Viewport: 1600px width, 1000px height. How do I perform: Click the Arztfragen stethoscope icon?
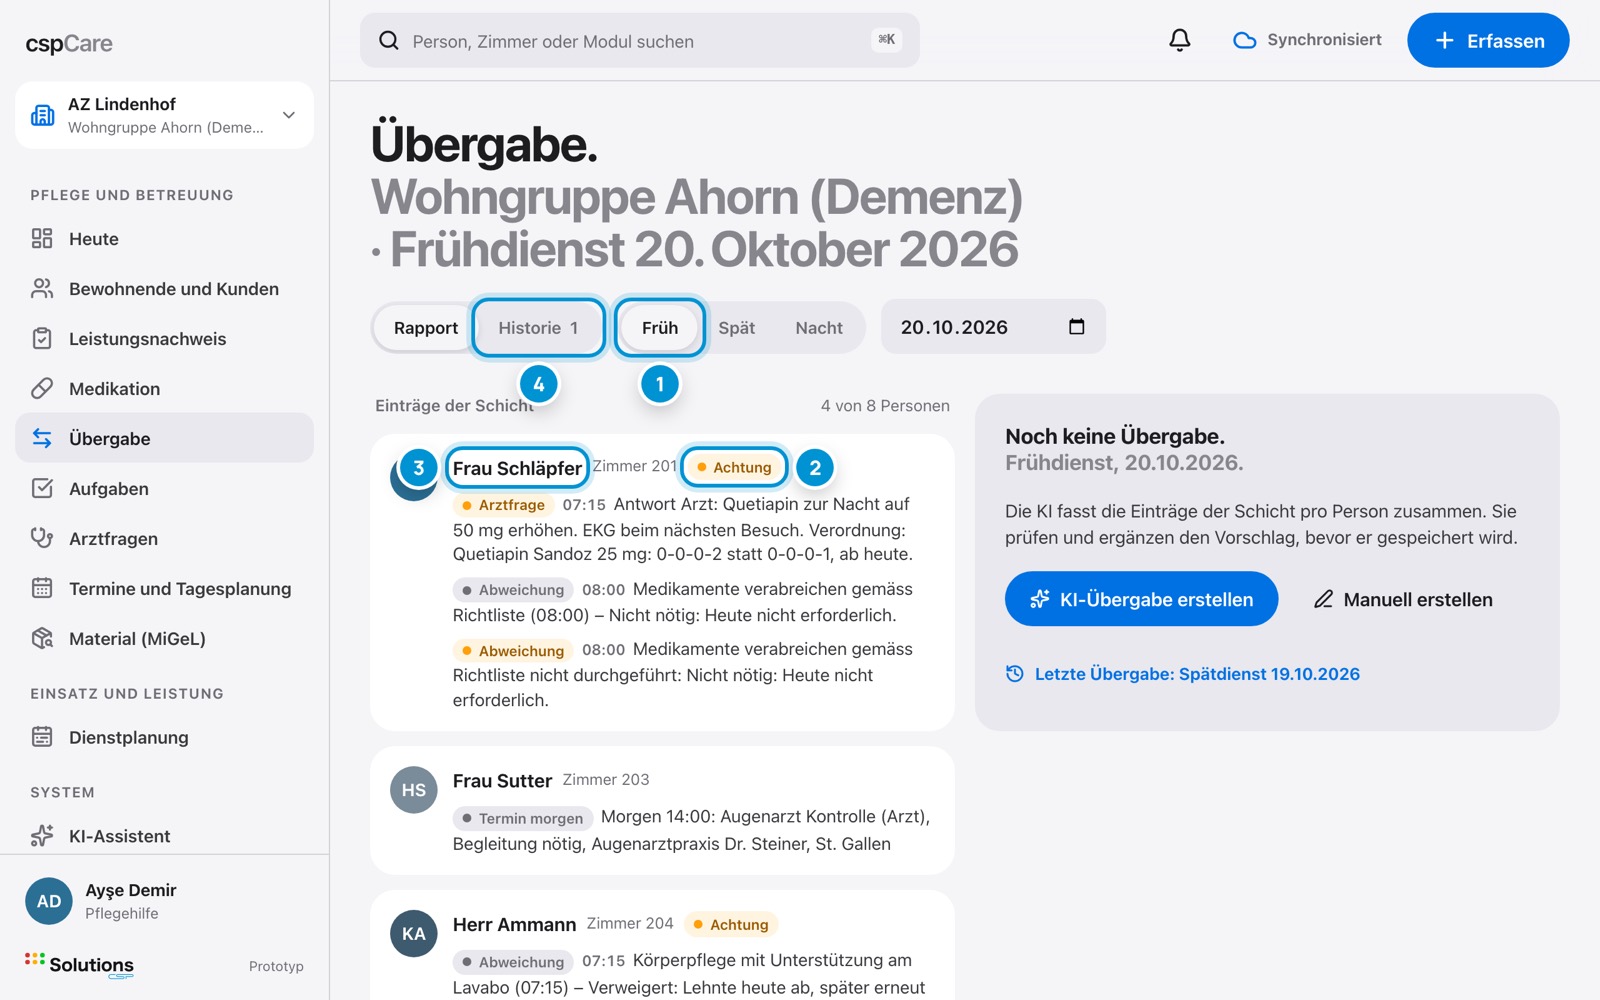[x=42, y=538]
